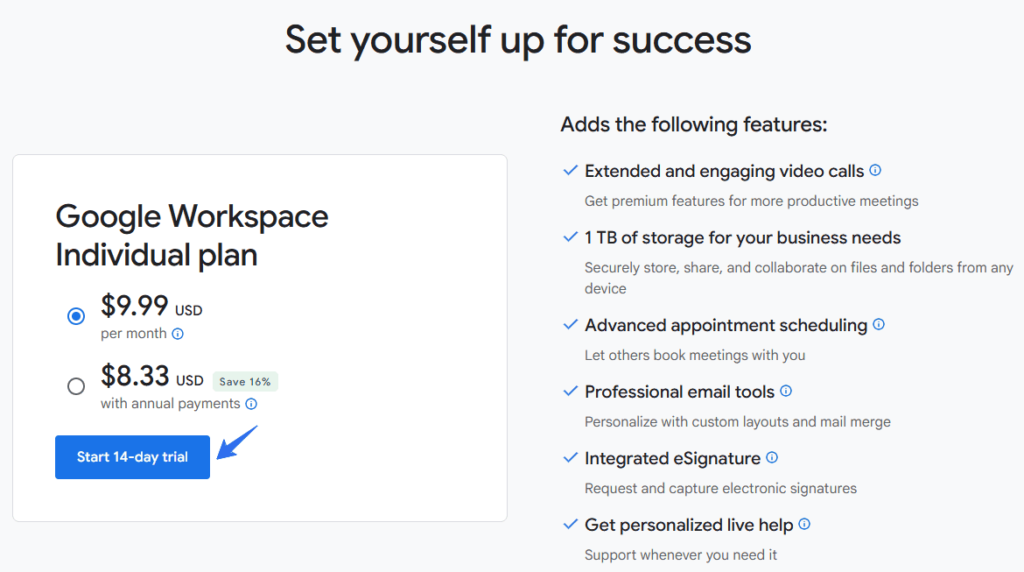Start the 14-day trial
The image size is (1024, 572).
(x=132, y=457)
